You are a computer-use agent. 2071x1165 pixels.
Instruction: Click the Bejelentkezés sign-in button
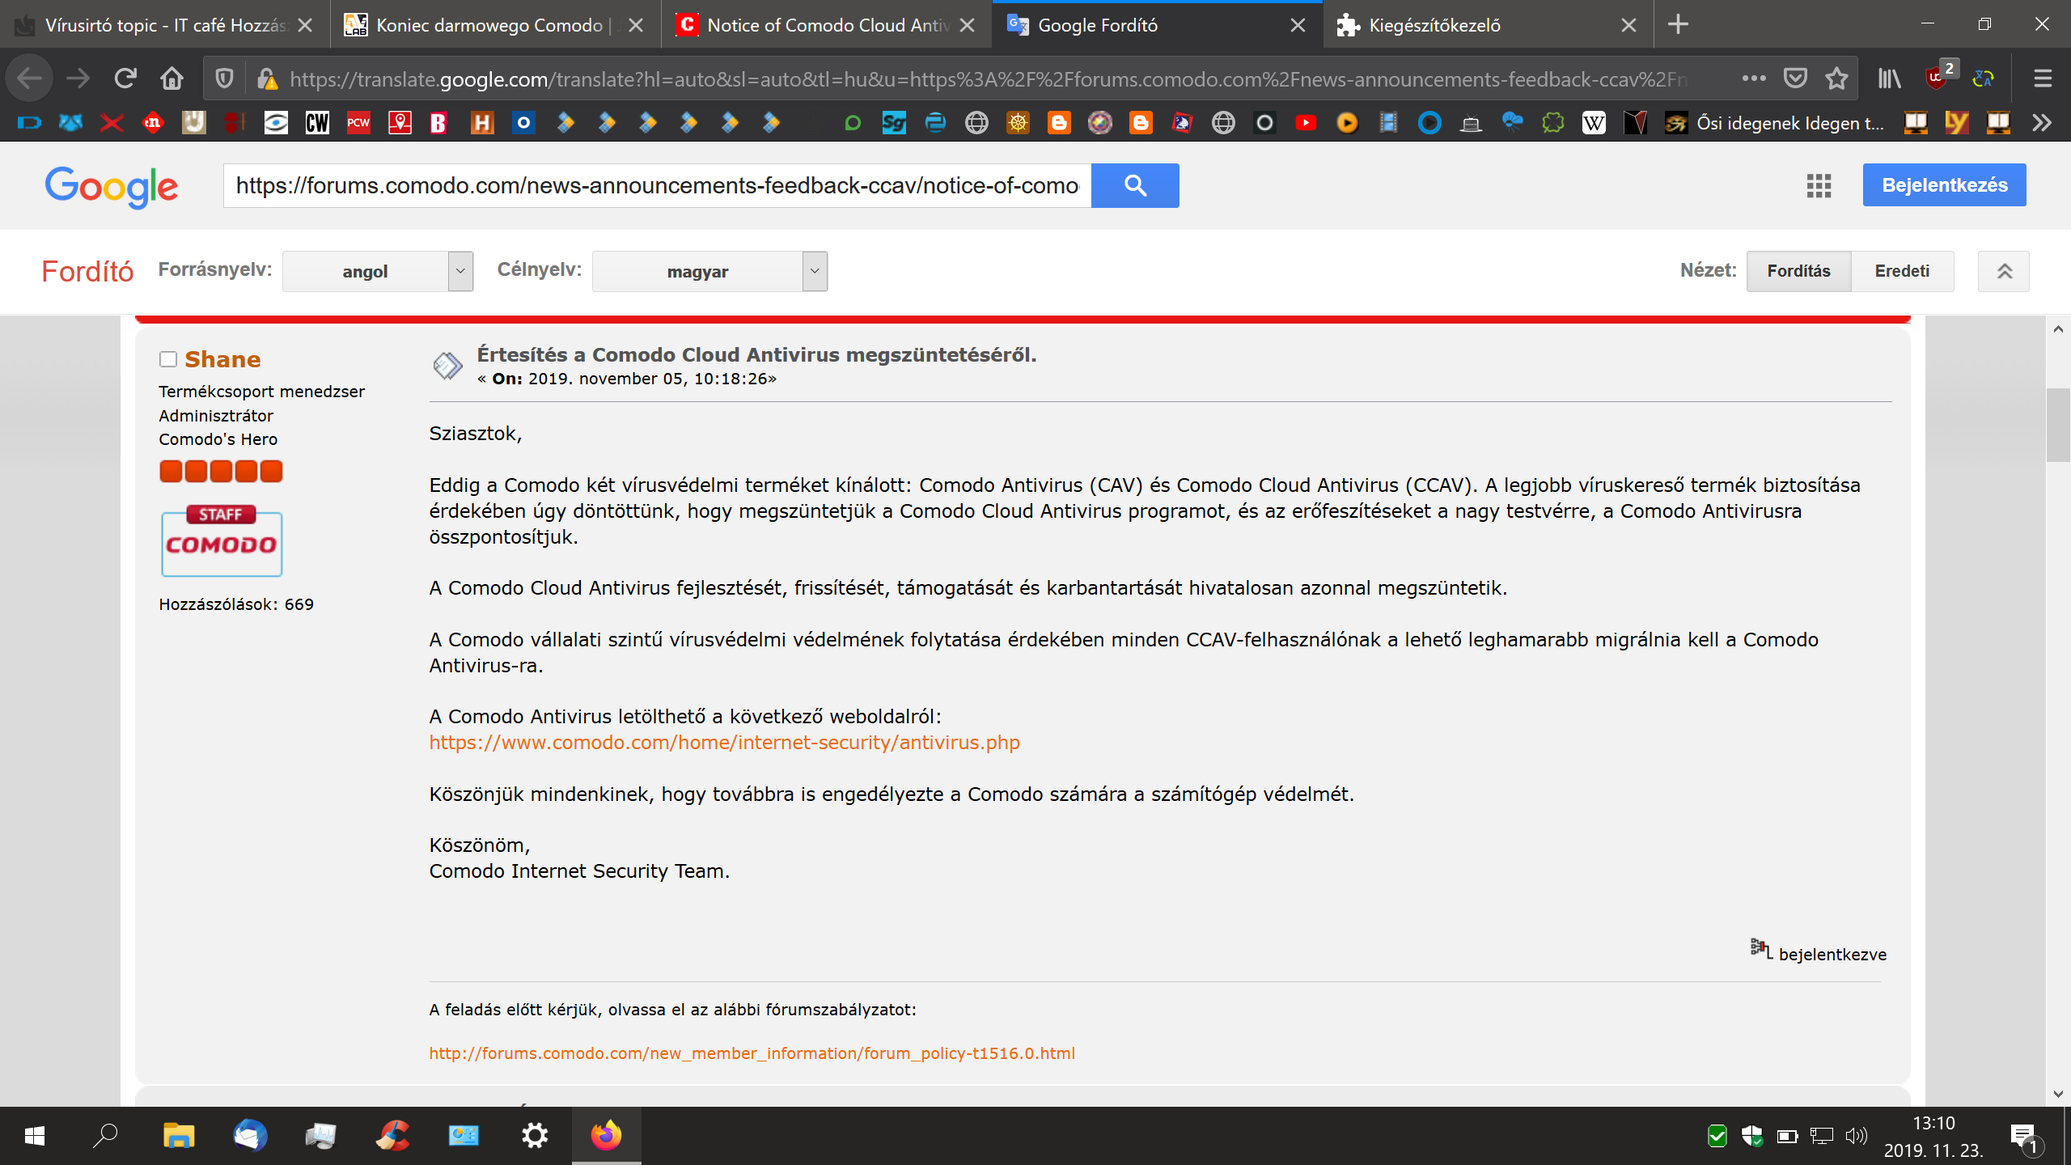1944,185
